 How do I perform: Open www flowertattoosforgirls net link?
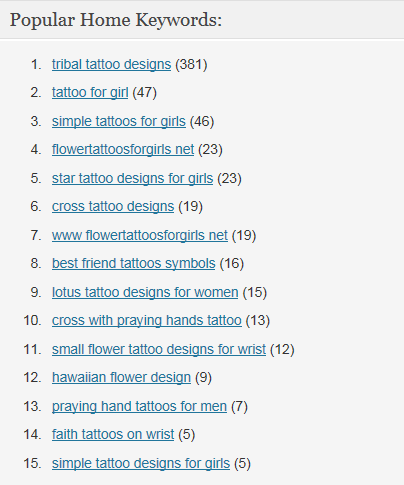pos(140,235)
